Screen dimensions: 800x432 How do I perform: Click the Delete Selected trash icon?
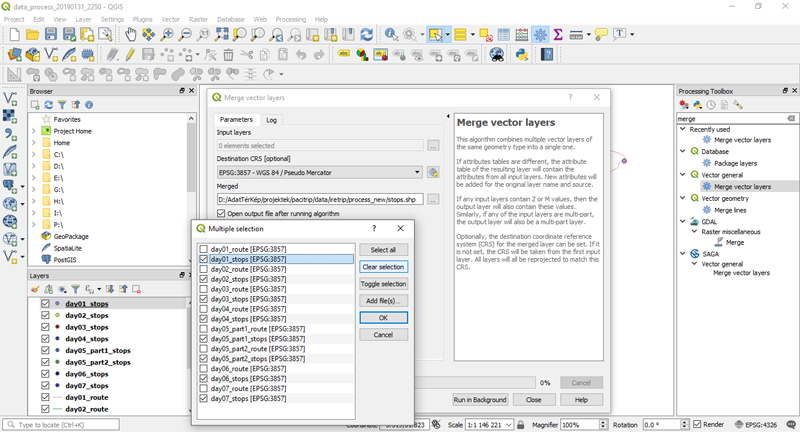coord(228,54)
